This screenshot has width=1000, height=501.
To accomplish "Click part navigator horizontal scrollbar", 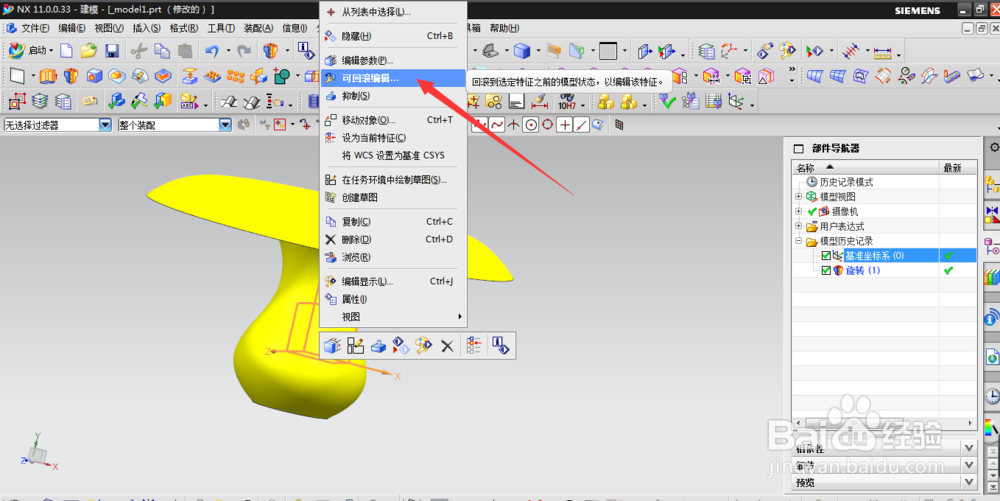I will coord(884,423).
